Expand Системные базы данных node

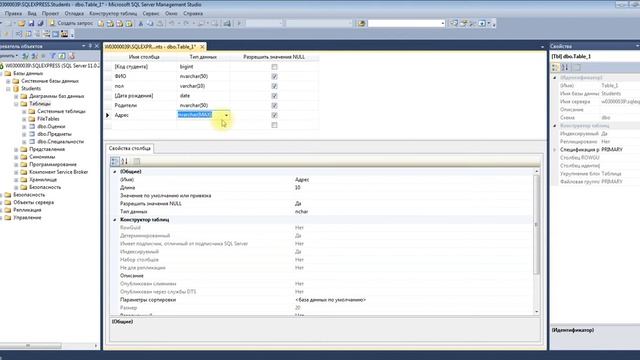click(x=8, y=81)
